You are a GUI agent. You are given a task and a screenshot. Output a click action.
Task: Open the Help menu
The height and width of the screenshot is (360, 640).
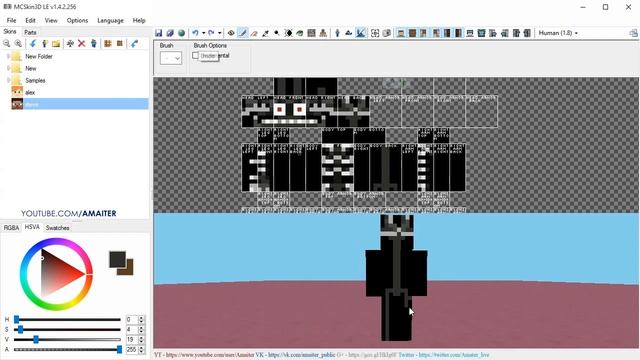[x=139, y=20]
